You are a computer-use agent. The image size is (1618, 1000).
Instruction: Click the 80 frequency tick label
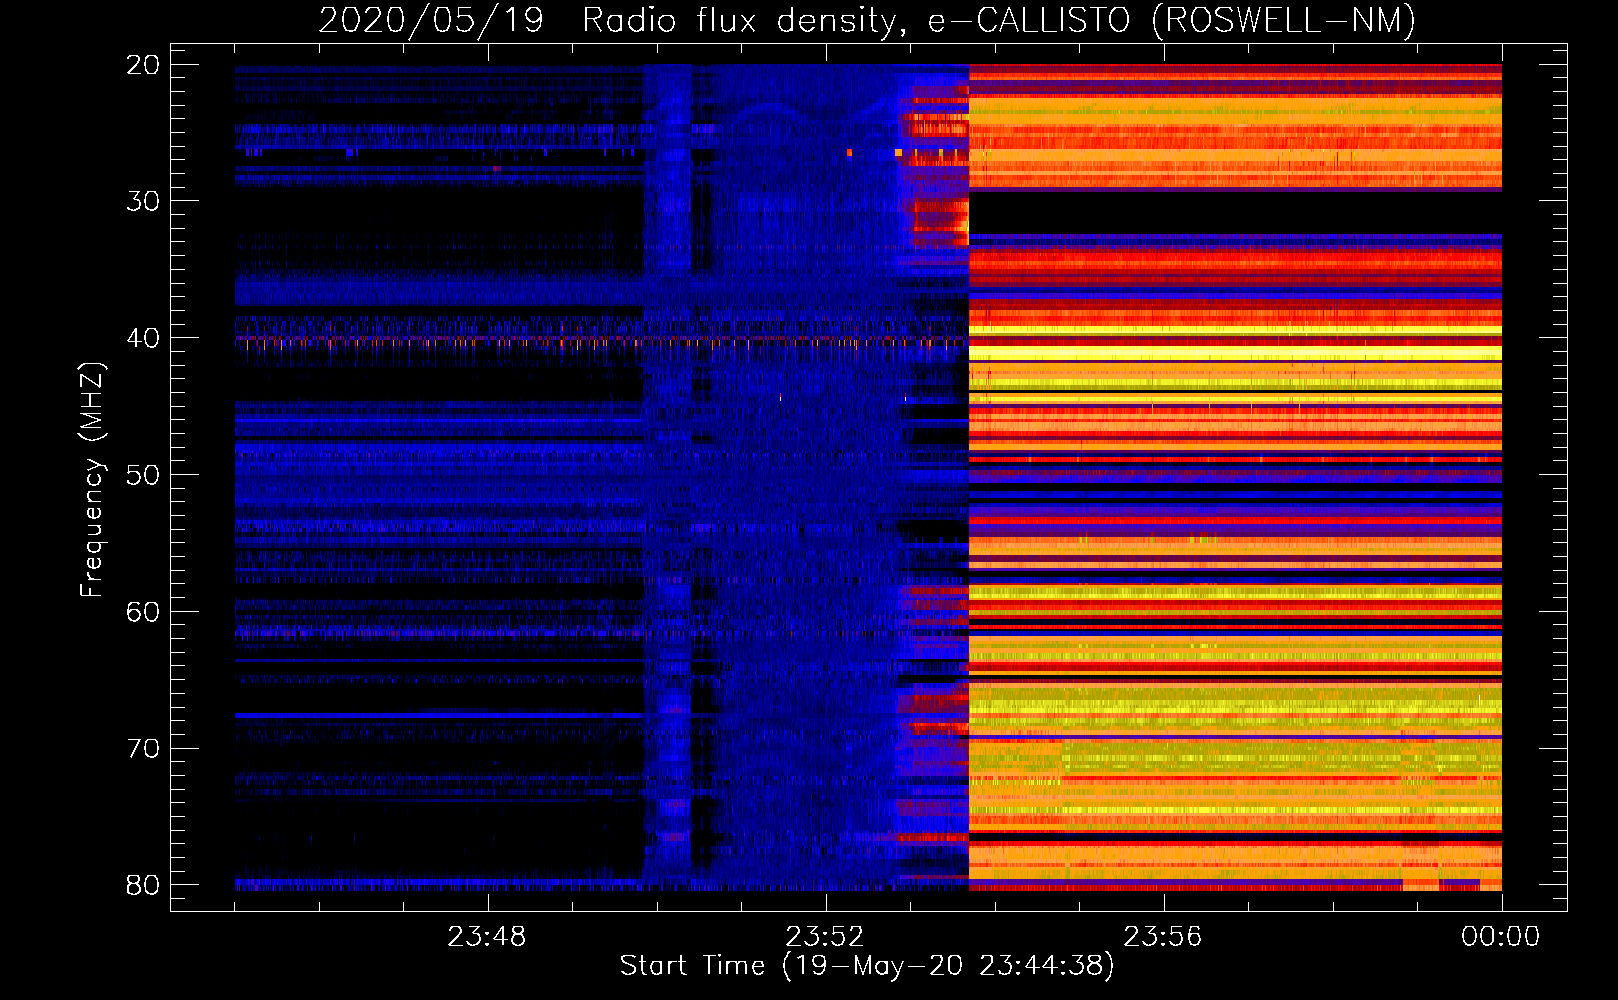(x=143, y=885)
